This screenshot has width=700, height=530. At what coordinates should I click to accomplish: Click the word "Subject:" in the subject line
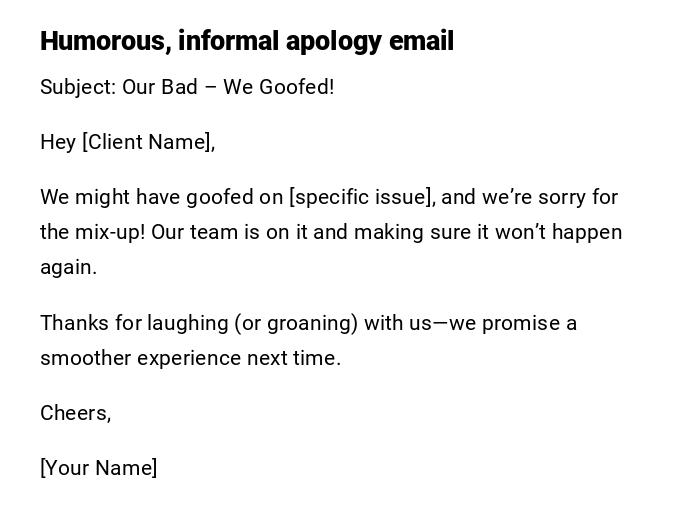[78, 87]
